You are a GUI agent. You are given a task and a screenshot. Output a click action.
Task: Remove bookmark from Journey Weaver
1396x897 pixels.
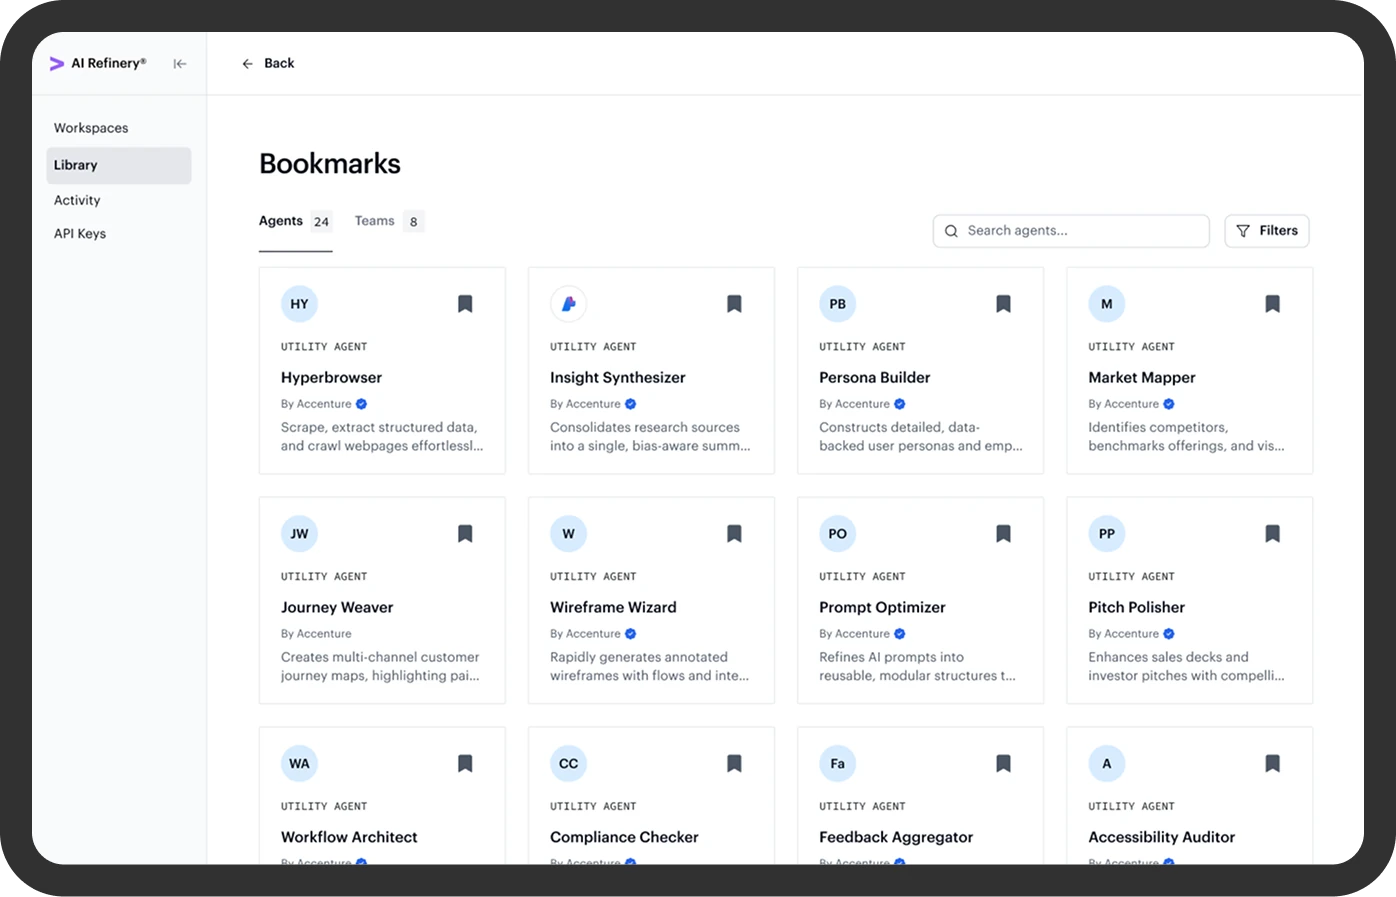tap(465, 534)
